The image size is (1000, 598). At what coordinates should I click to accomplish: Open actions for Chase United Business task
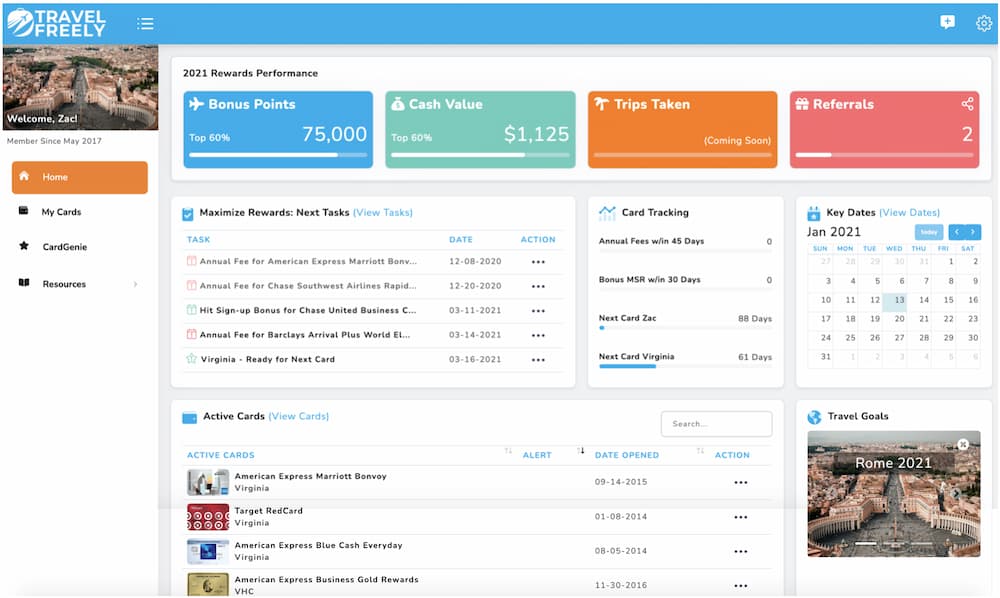pyautogui.click(x=538, y=311)
